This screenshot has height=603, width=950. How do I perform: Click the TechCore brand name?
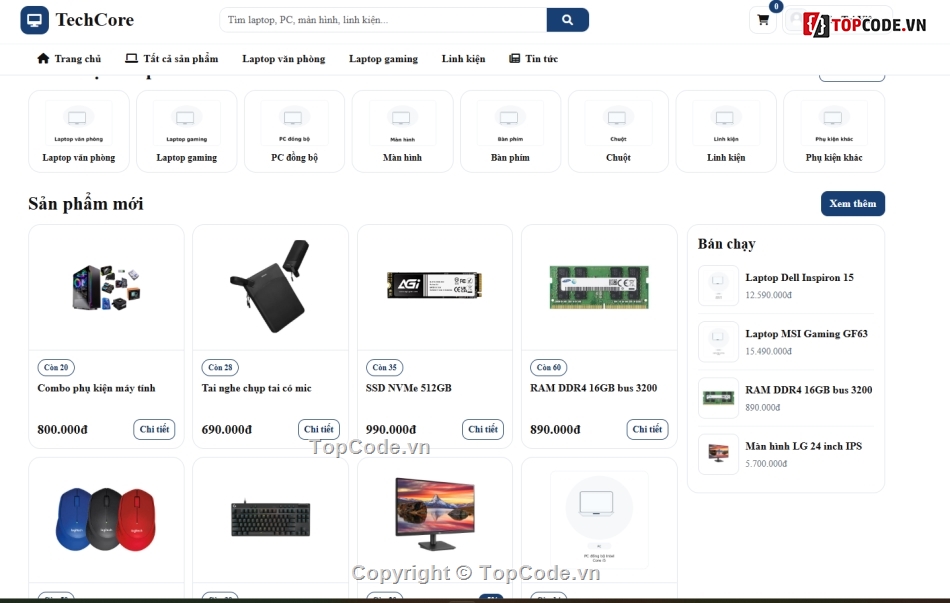coord(95,20)
